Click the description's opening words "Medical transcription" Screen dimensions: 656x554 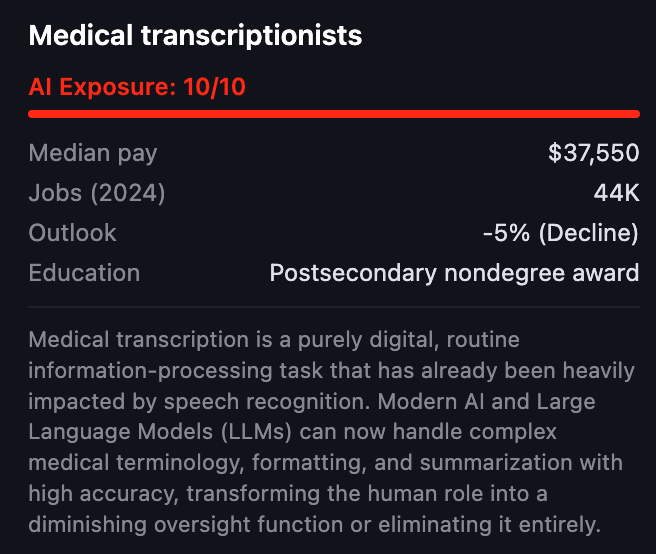coord(131,340)
